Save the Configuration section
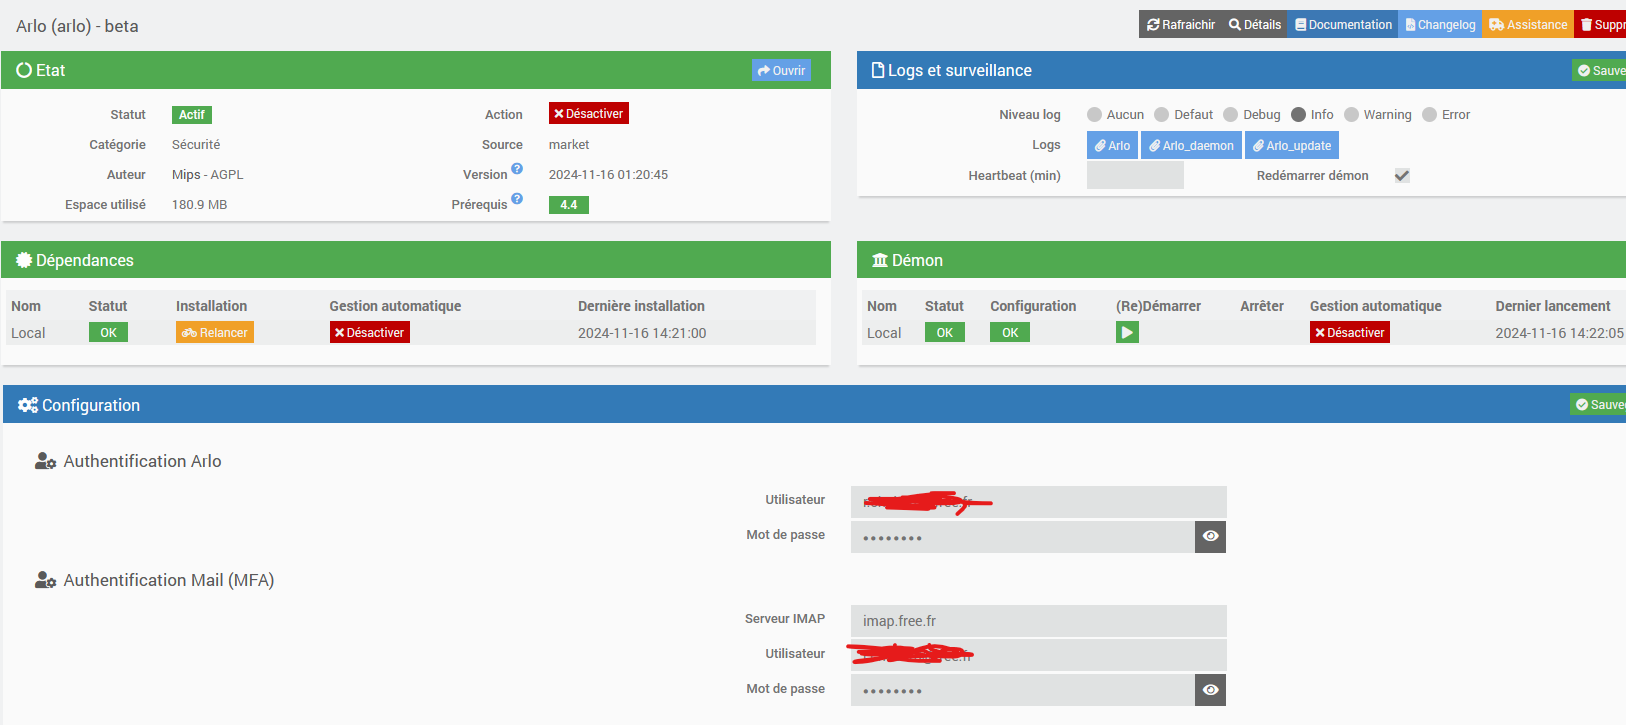1626x725 pixels. point(1598,405)
